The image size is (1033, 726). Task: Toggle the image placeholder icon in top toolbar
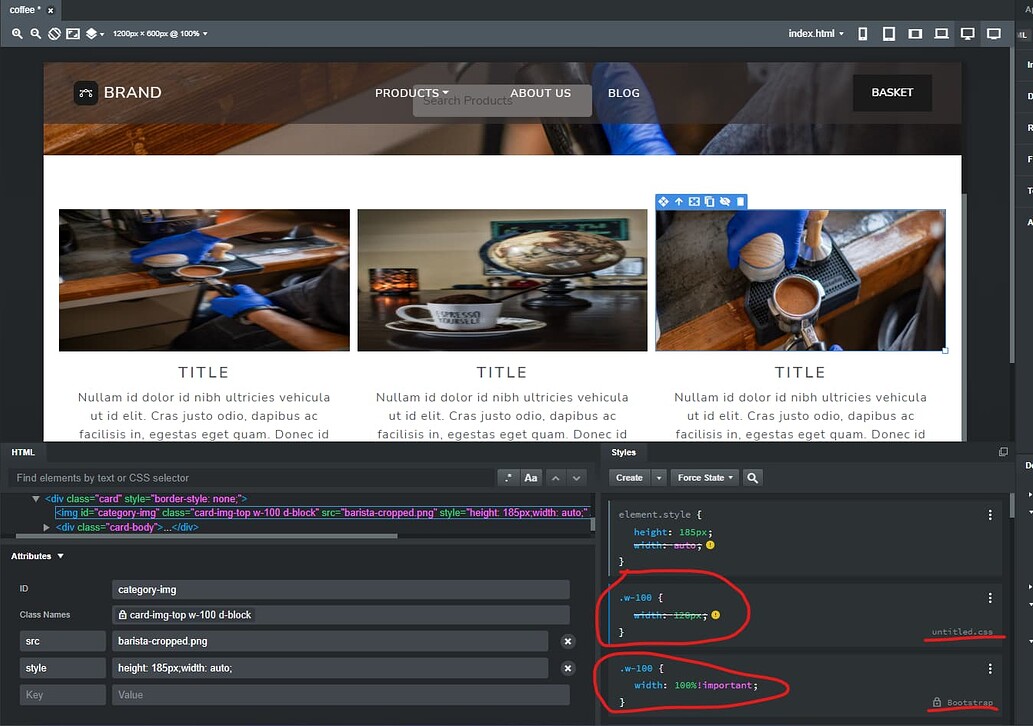[72, 33]
